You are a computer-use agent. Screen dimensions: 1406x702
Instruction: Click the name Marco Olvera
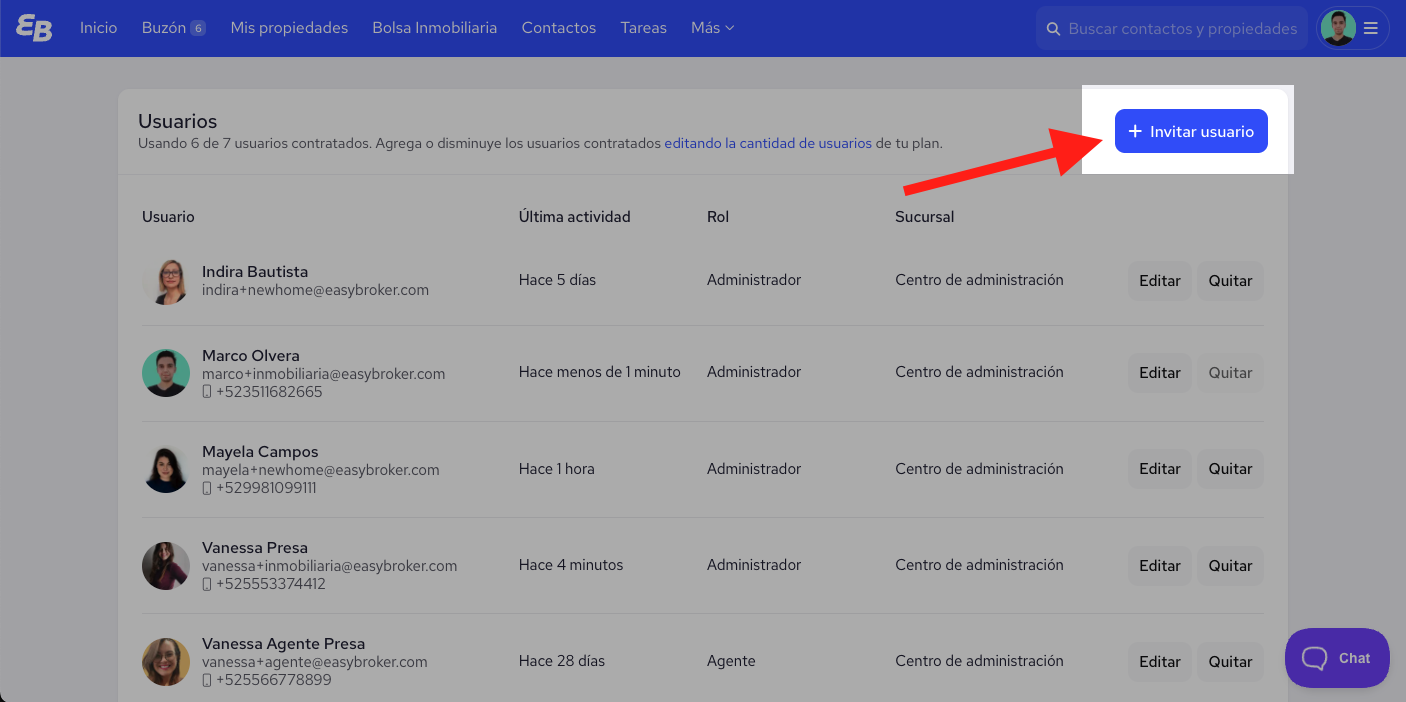[250, 356]
